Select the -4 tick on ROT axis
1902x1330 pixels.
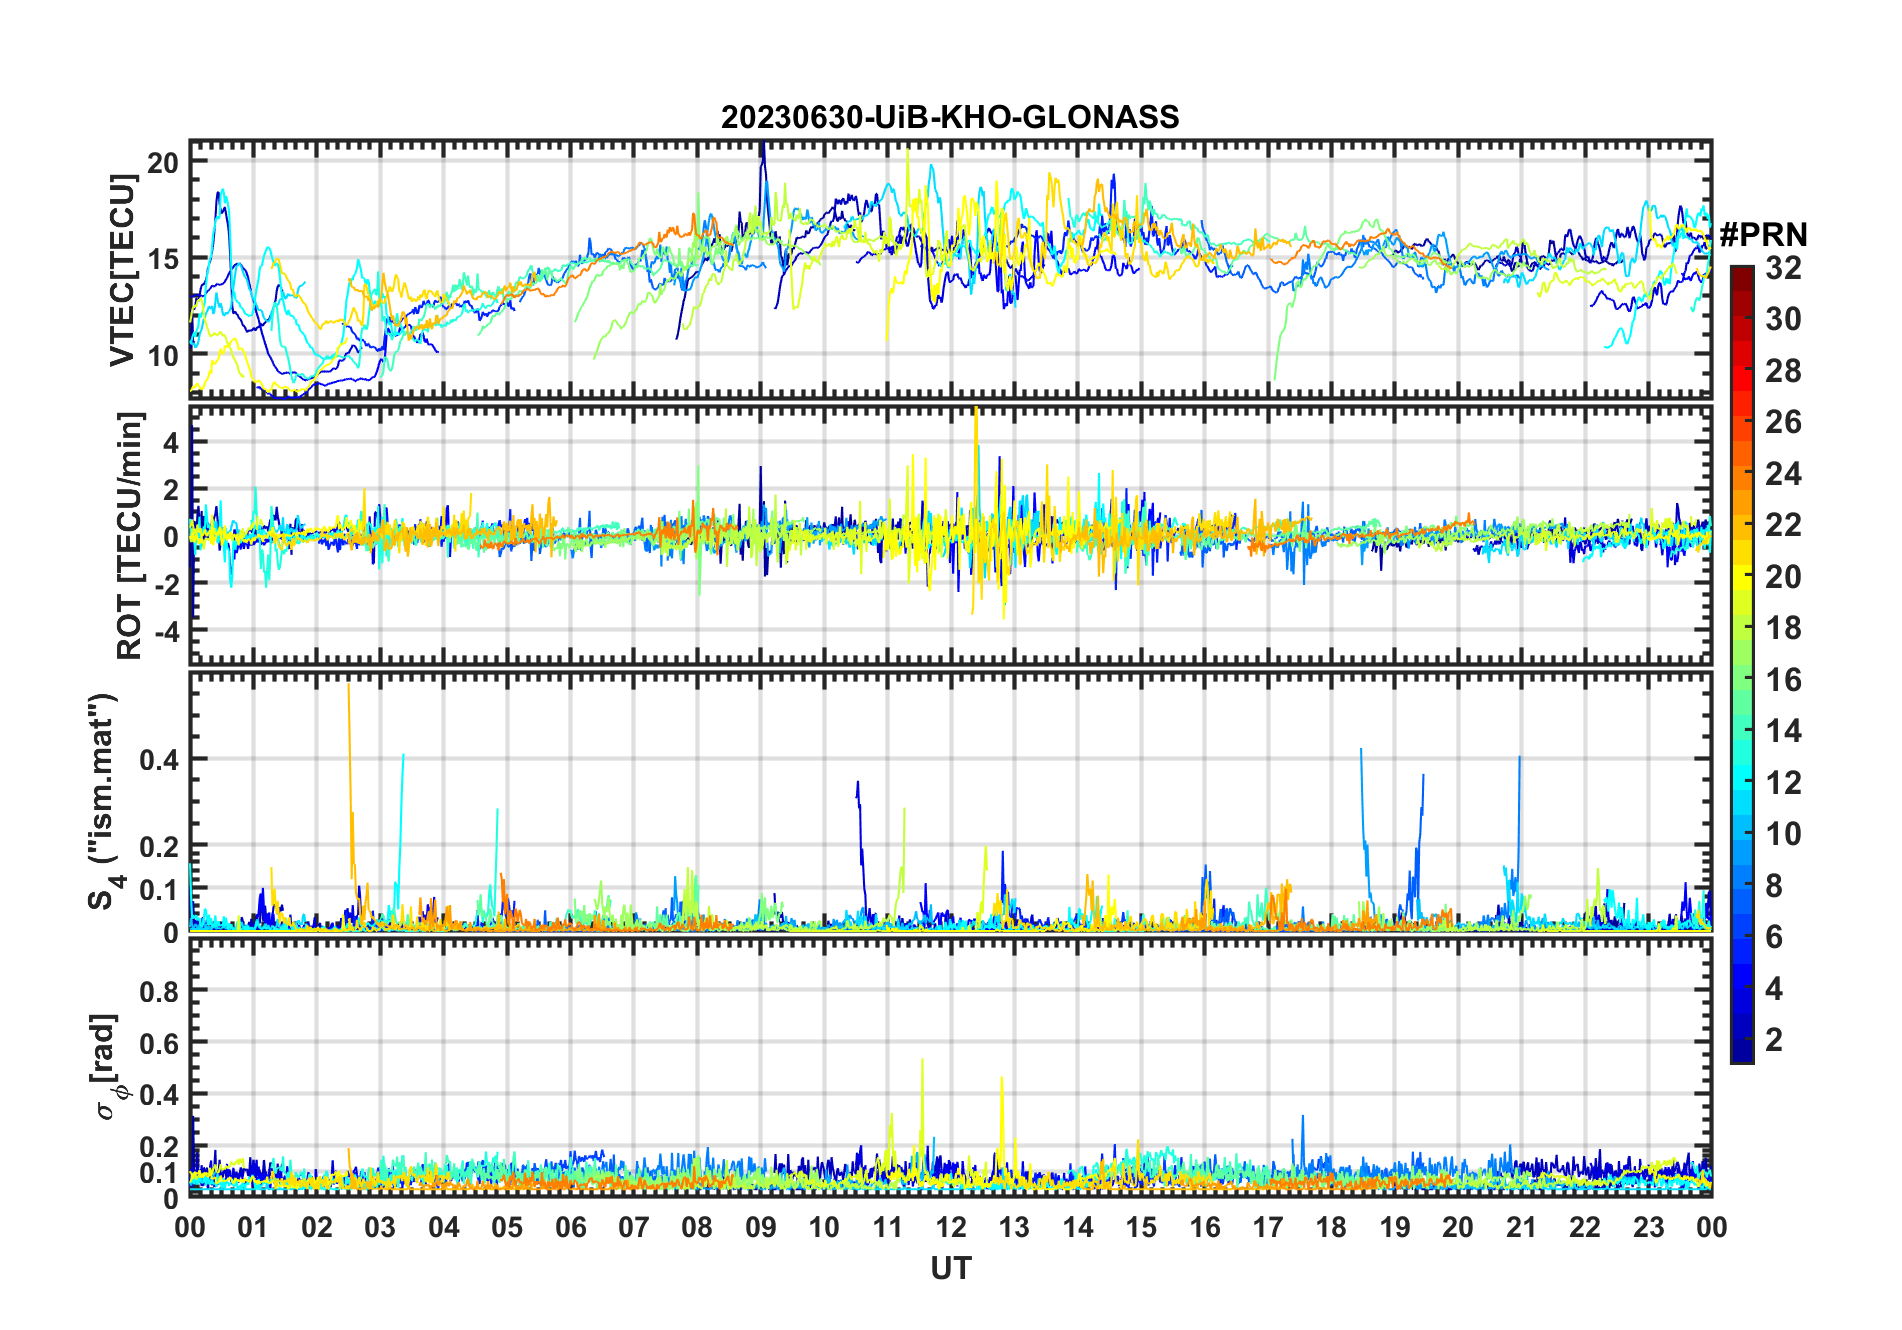163,631
